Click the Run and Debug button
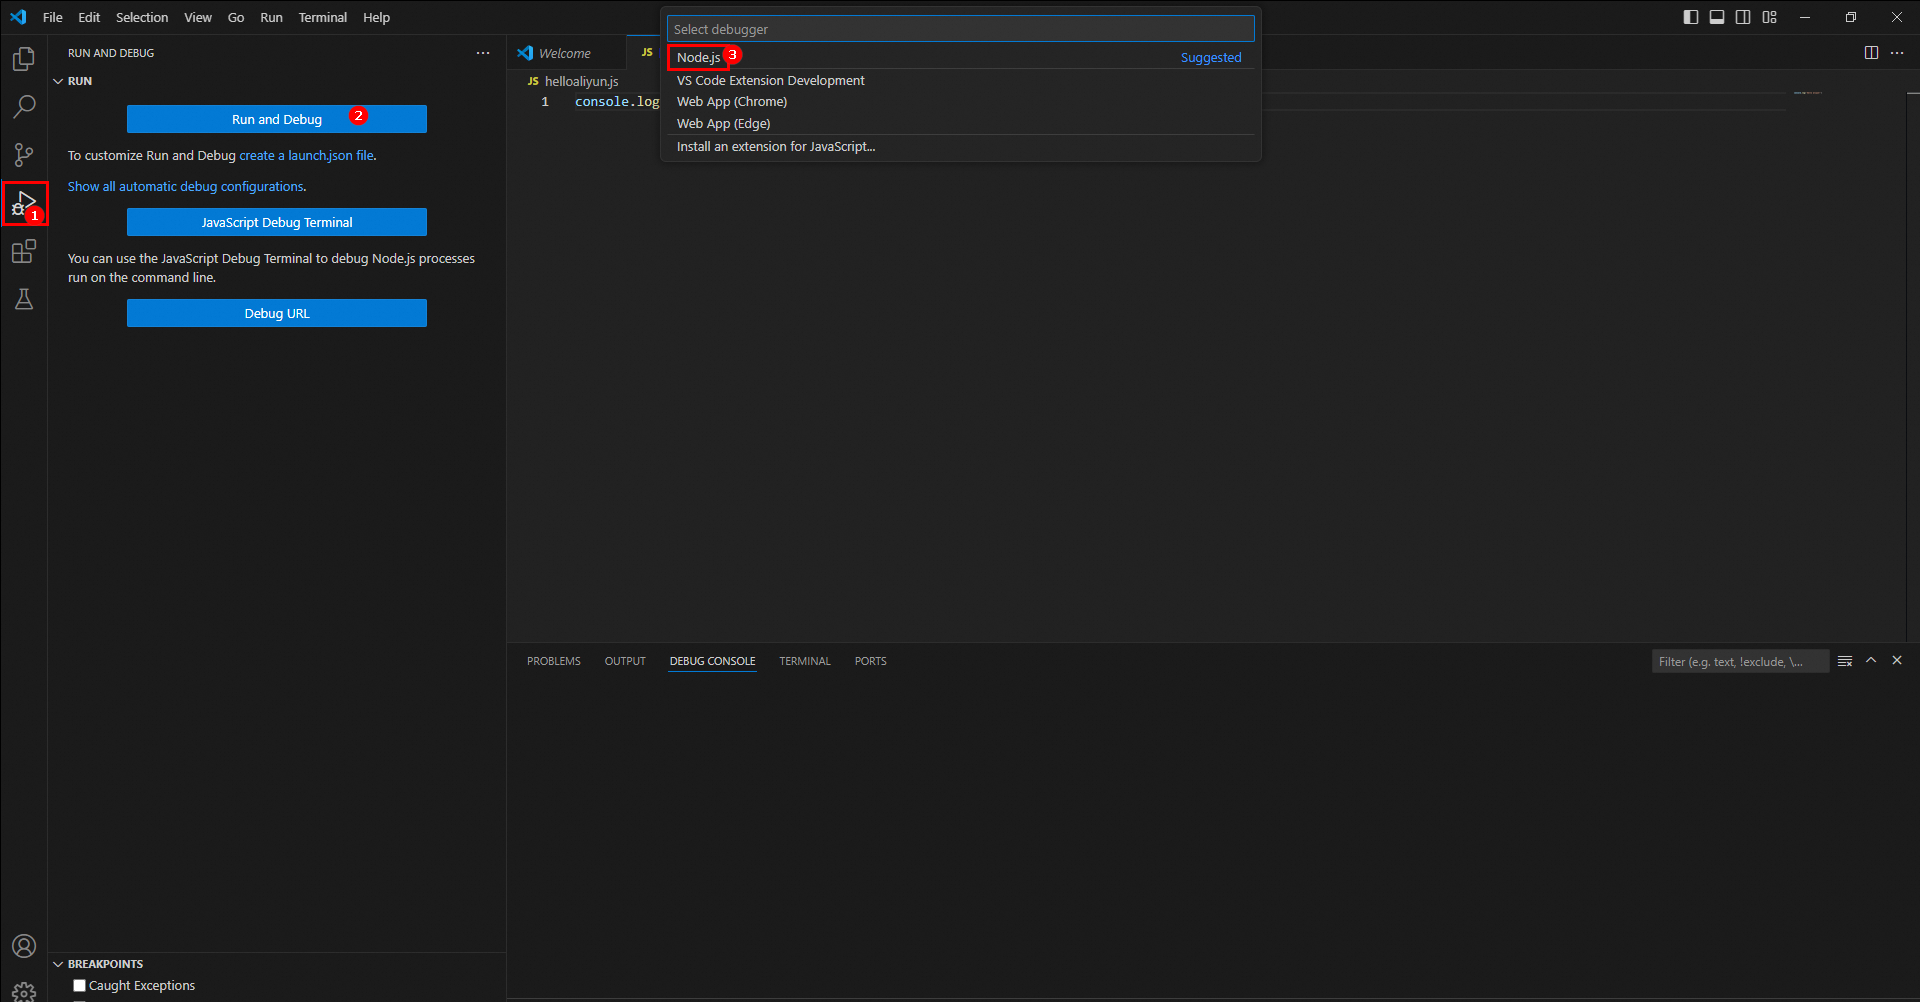1920x1002 pixels. coord(277,119)
